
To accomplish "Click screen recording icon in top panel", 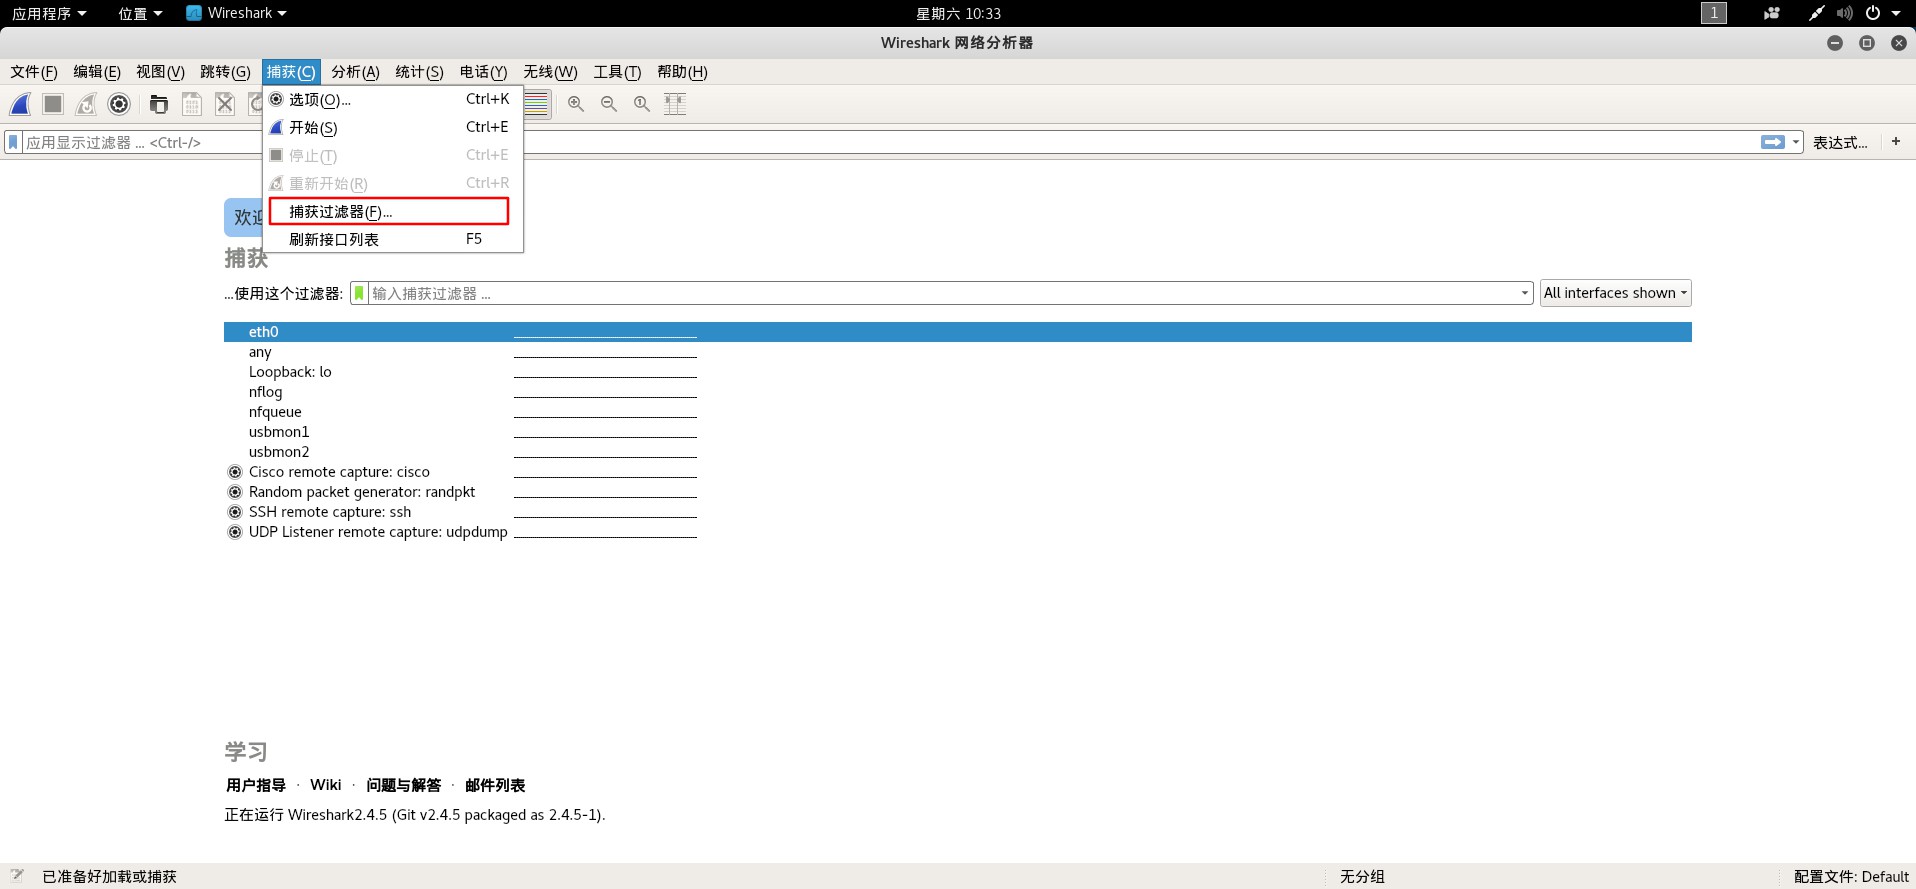I will click(1772, 13).
